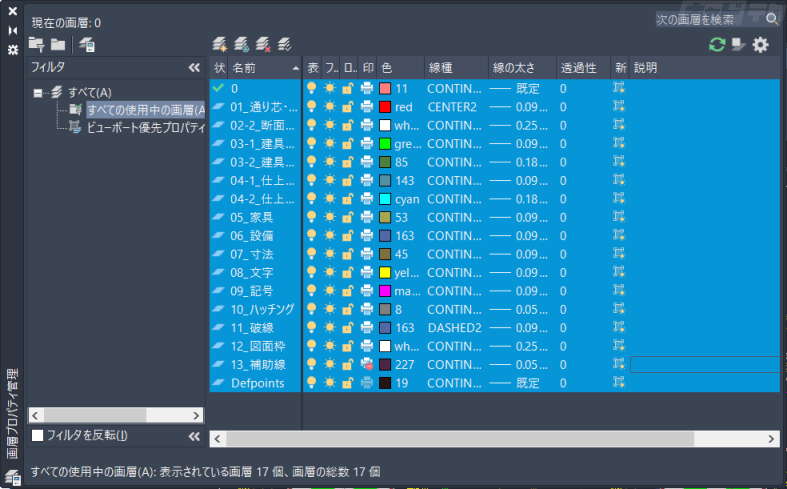Click the double chevron beside フィルタを反転
The height and width of the screenshot is (489, 787).
[x=194, y=436]
